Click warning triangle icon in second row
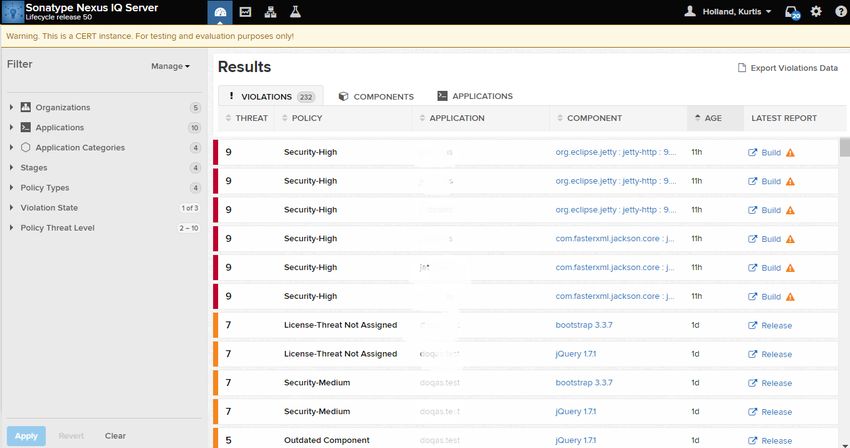 tap(790, 182)
